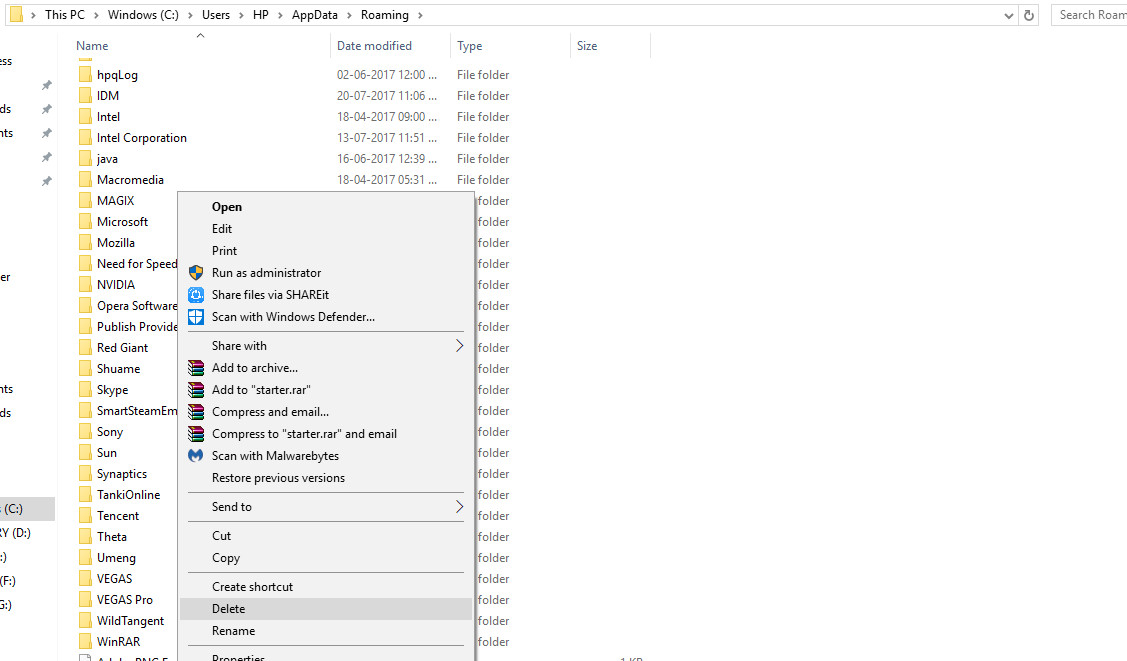Select the Theta folder name

[x=111, y=537]
